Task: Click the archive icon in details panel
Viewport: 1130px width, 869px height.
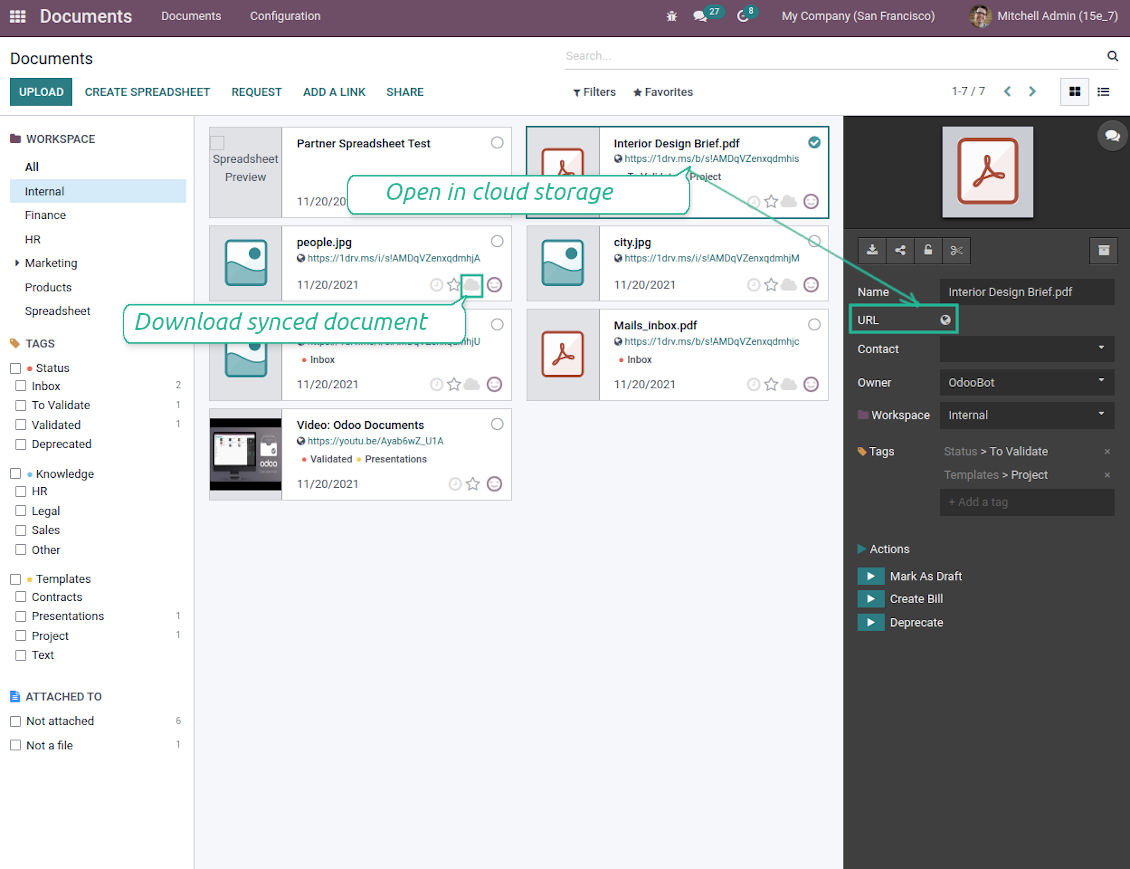Action: [1103, 250]
